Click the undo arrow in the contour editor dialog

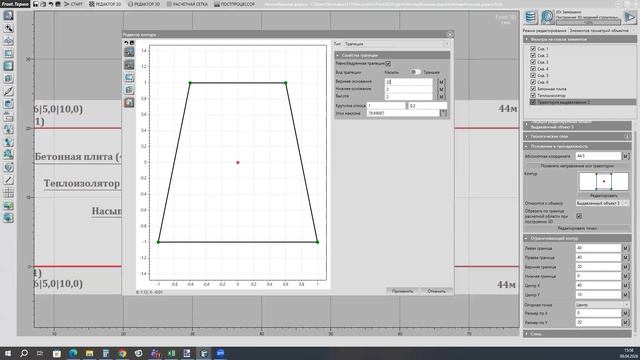click(126, 43)
